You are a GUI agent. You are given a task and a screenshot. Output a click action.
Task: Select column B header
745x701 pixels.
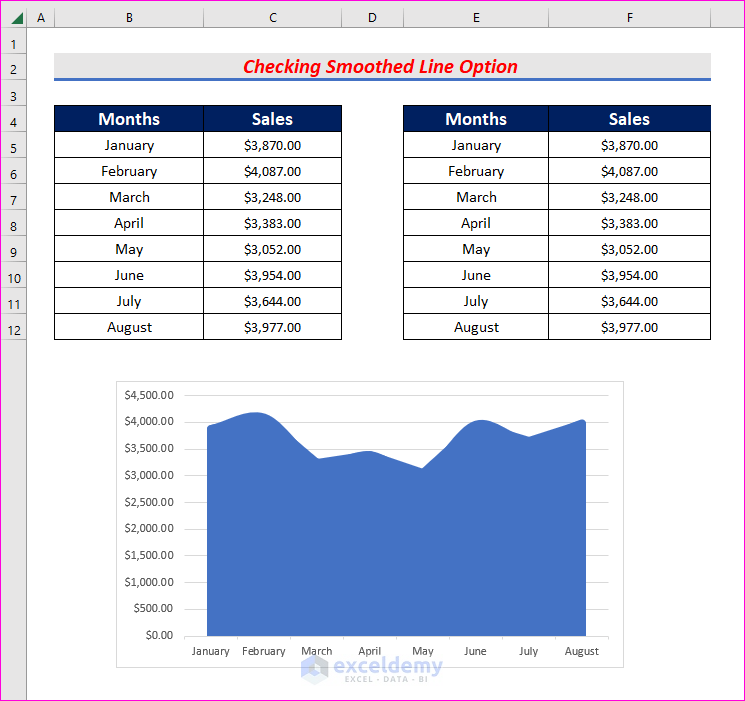point(129,18)
